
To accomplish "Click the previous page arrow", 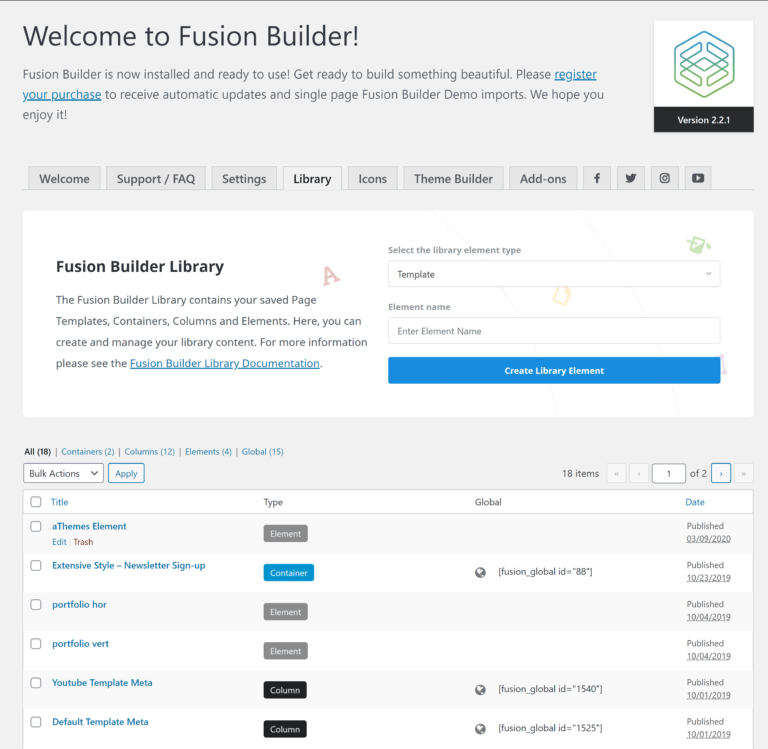I will click(639, 473).
